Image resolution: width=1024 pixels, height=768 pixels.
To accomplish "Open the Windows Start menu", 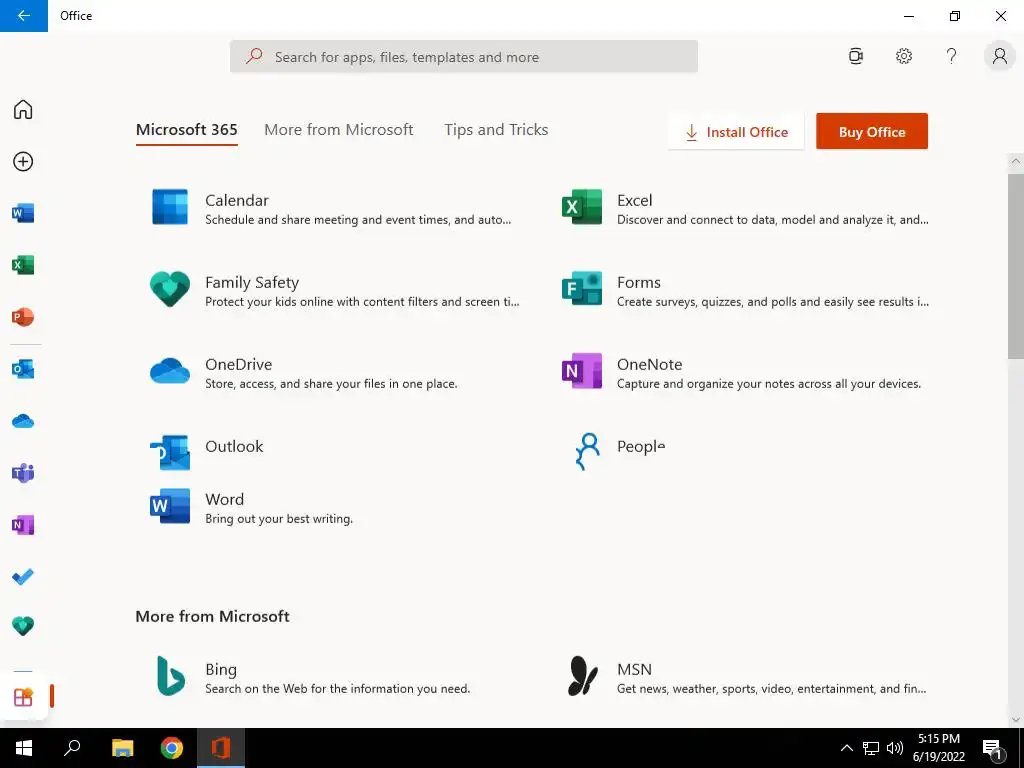I will 24,748.
